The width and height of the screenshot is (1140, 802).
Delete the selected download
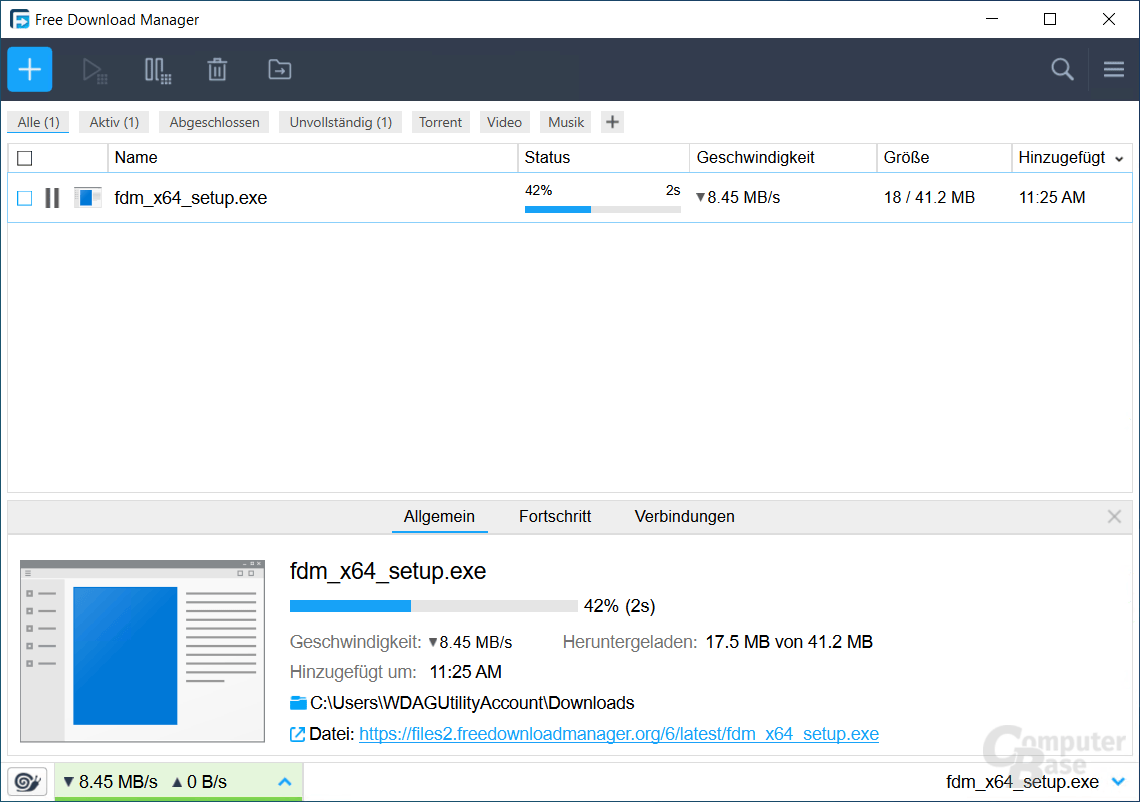point(218,70)
